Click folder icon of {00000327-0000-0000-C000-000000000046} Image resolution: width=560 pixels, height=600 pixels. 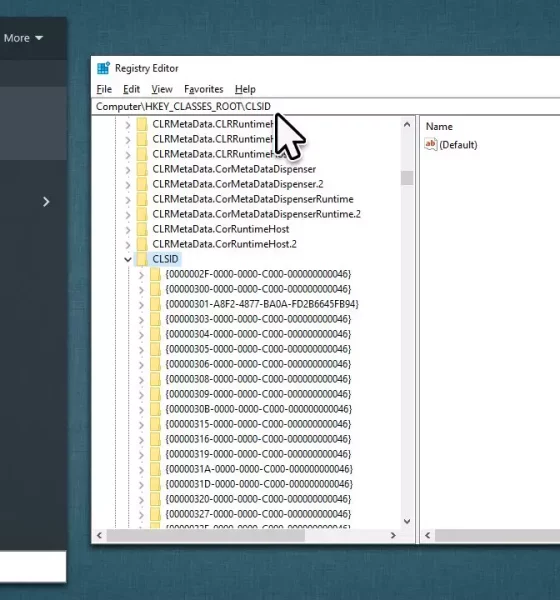click(155, 514)
